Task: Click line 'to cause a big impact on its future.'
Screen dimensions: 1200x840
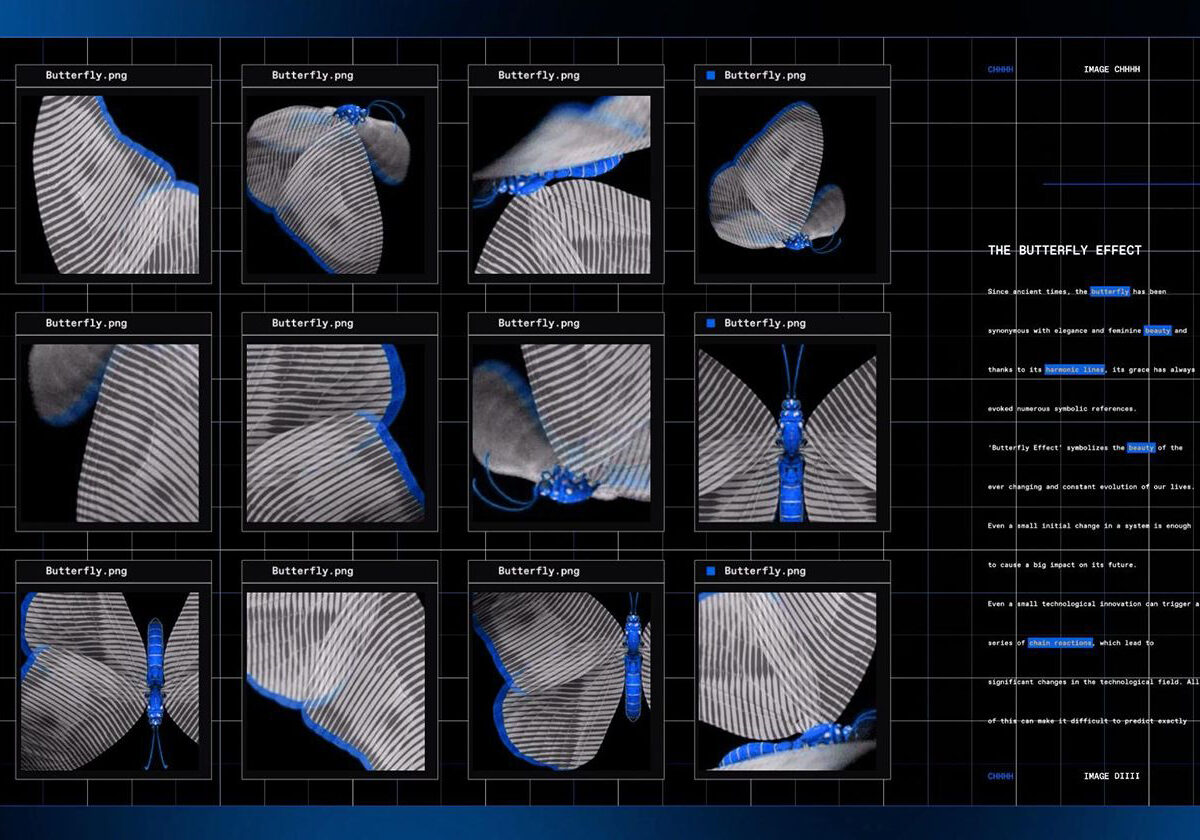Action: point(1062,565)
